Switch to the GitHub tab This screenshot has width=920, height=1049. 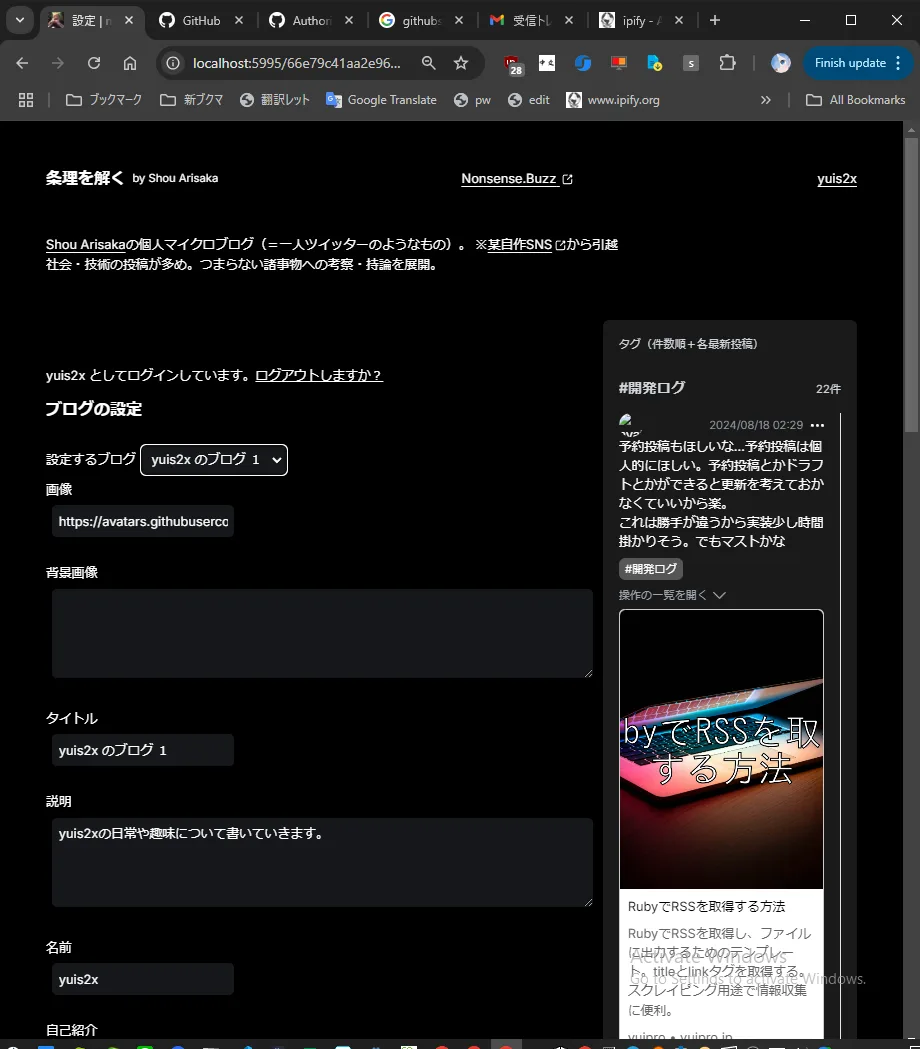pyautogui.click(x=201, y=20)
